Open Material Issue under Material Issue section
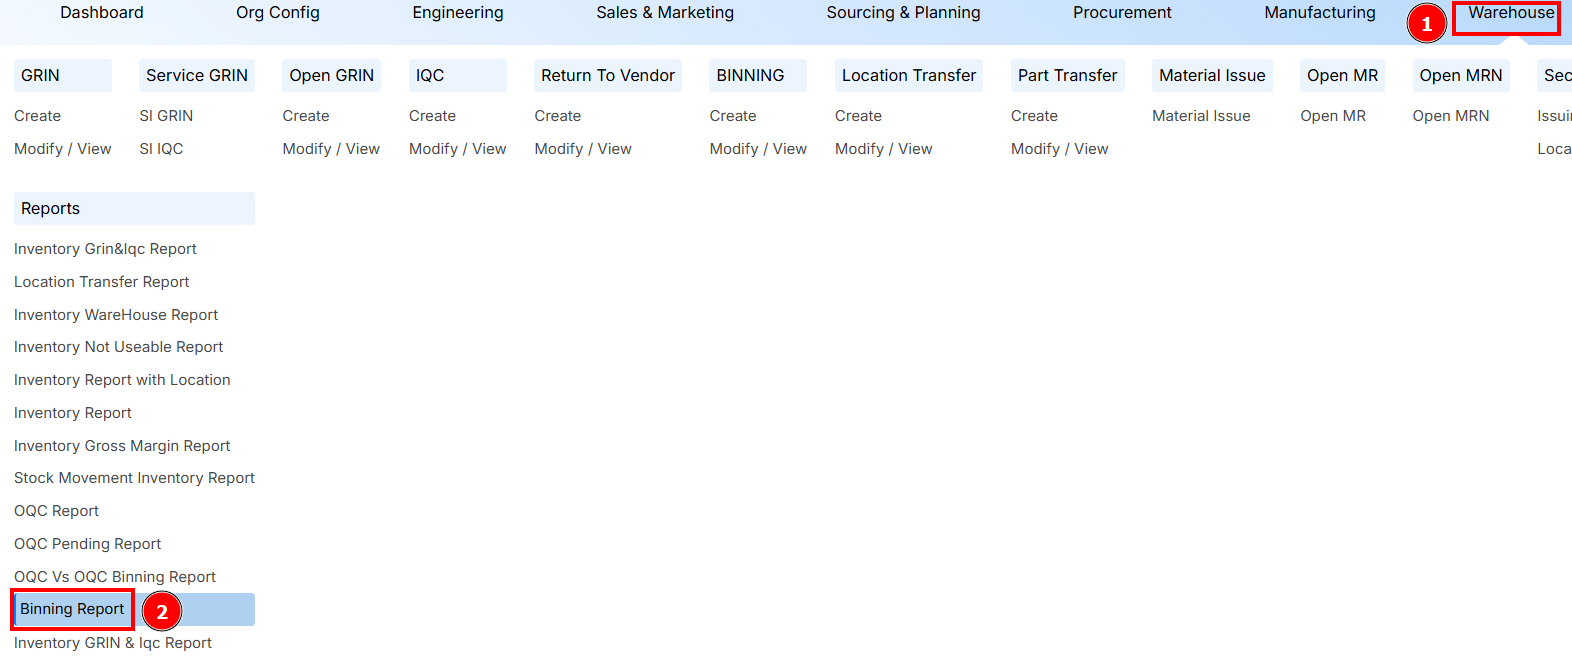This screenshot has height=659, width=1572. tap(1200, 115)
